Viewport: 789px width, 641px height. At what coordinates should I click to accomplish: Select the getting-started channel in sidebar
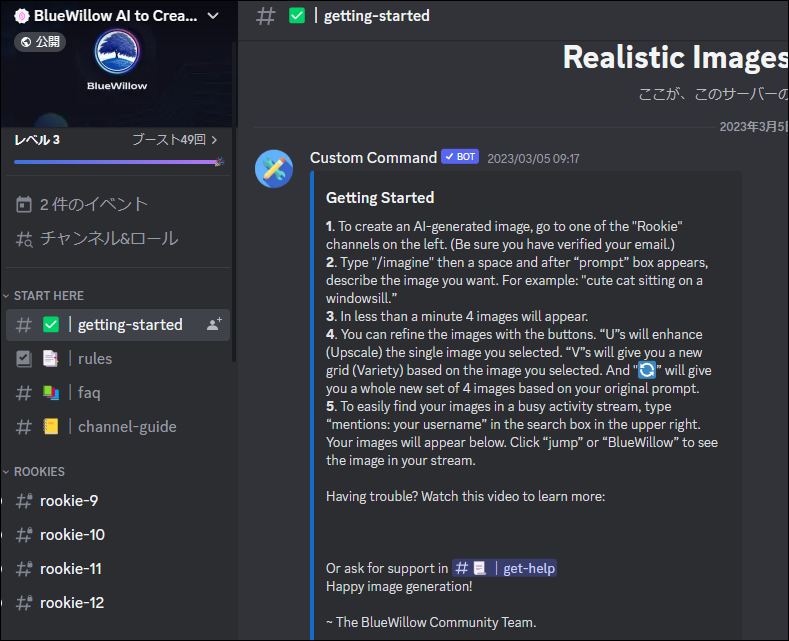(118, 325)
